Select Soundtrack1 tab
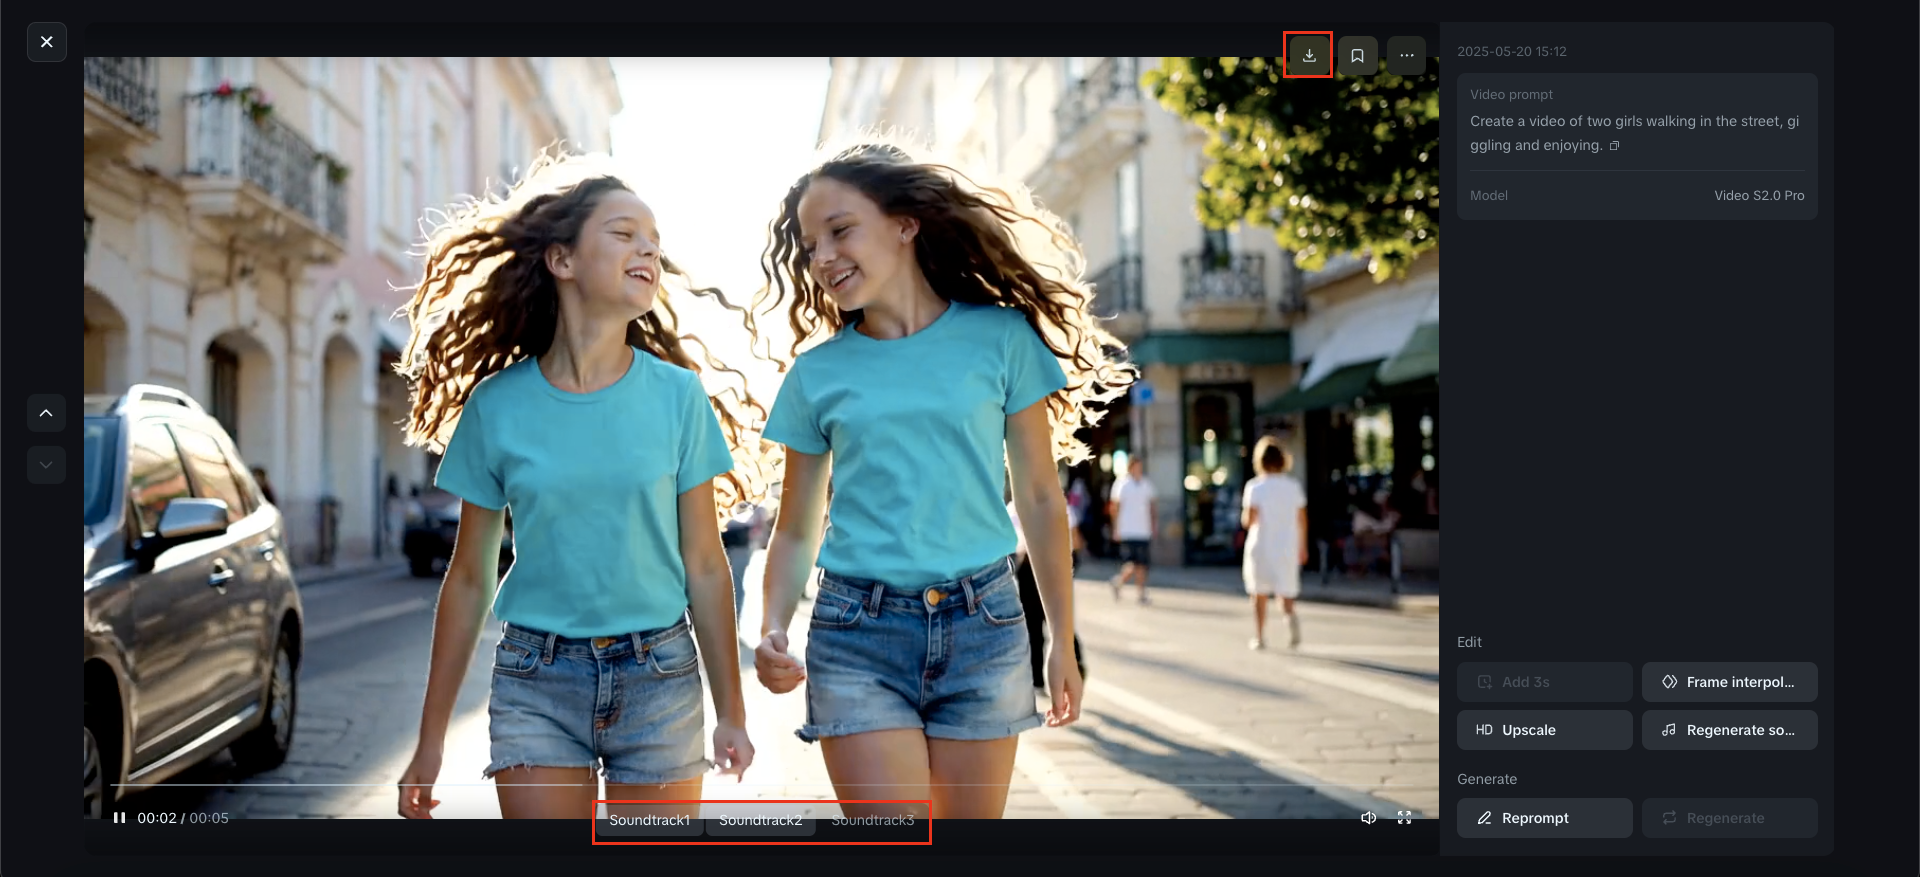The height and width of the screenshot is (877, 1920). (x=650, y=820)
